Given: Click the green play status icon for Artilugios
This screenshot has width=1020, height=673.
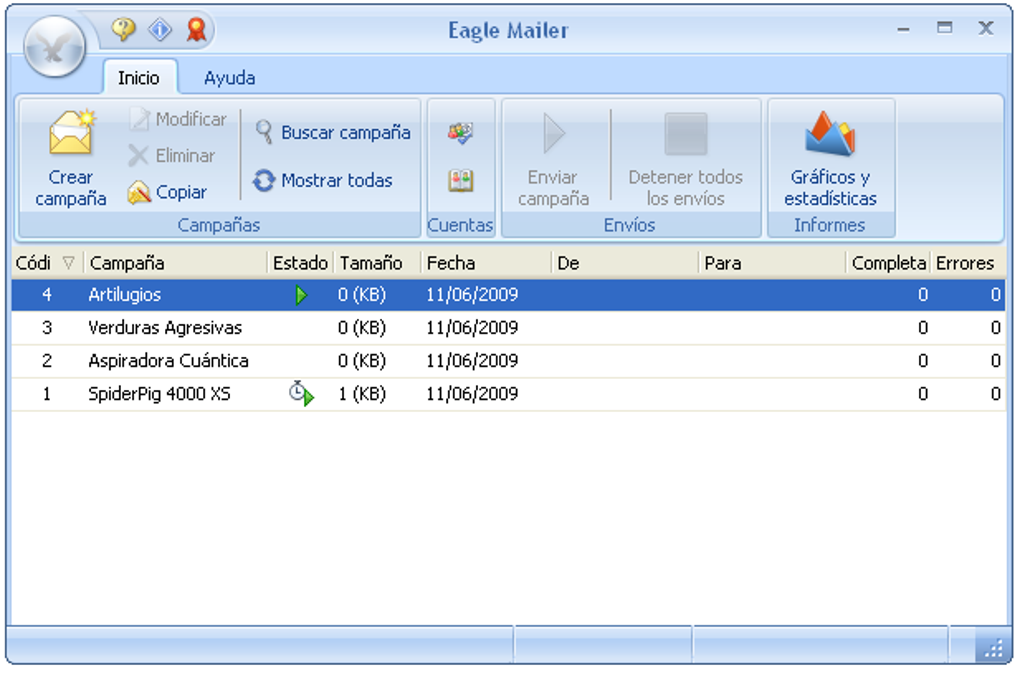Looking at the screenshot, I should pyautogui.click(x=301, y=295).
